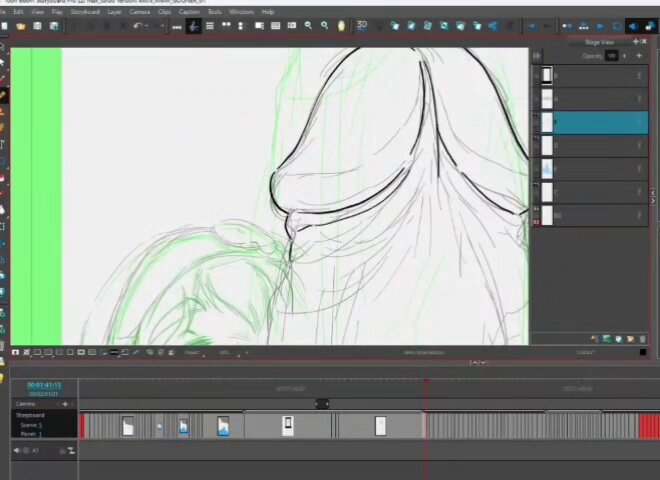Click the current color swatch below the layers

pos(643,352)
